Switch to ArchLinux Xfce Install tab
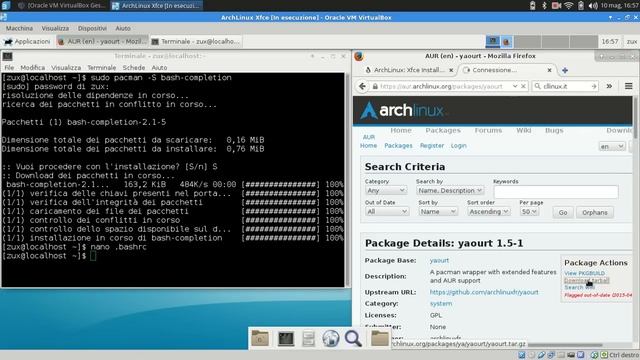 409,70
